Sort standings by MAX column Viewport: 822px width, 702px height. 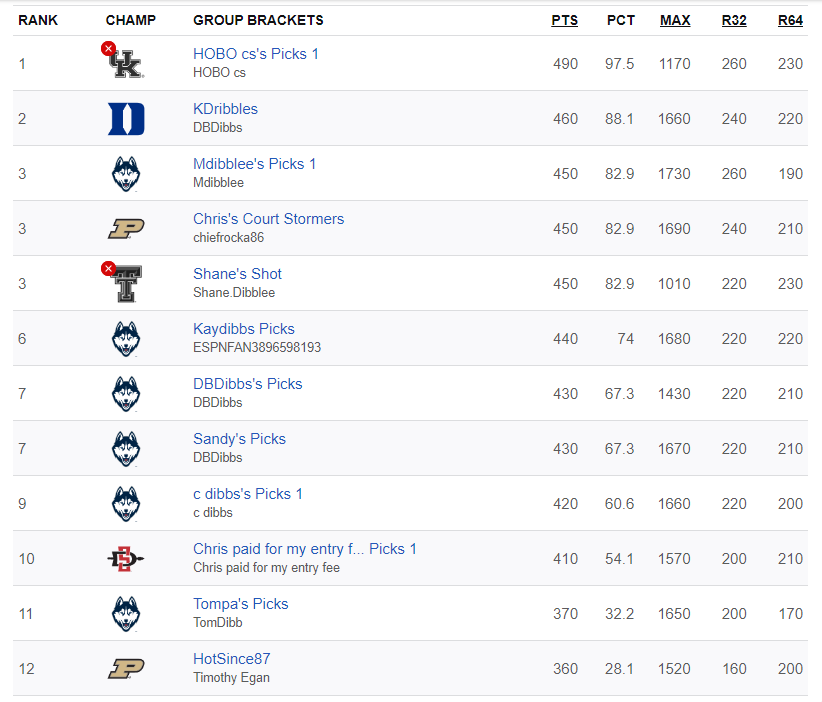tap(675, 20)
